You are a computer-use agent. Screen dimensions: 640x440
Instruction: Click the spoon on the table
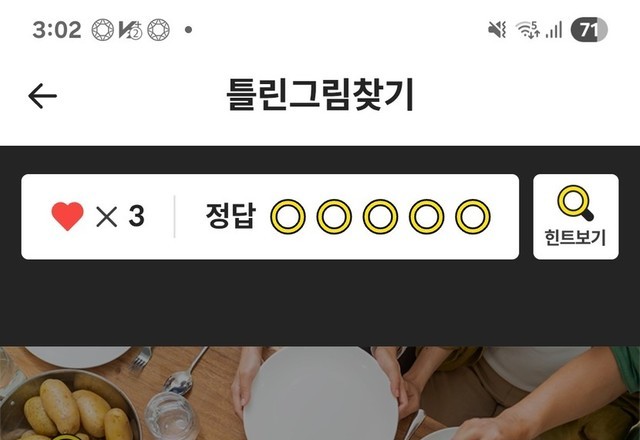tap(185, 371)
